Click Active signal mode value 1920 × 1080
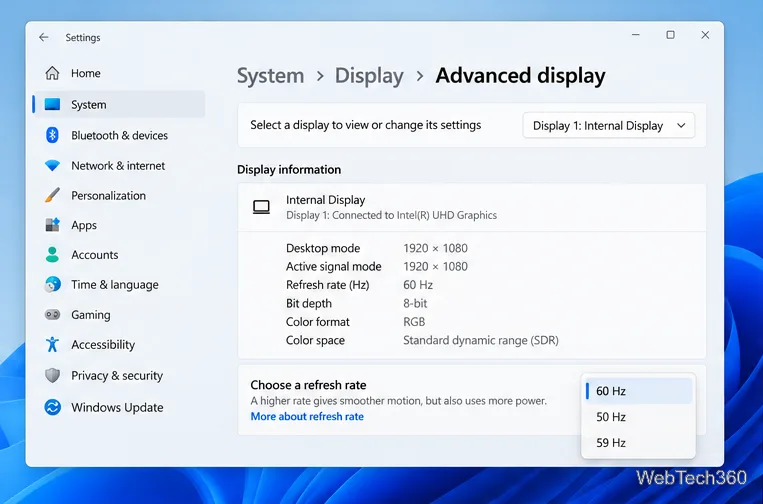This screenshot has height=504, width=763. (x=436, y=267)
